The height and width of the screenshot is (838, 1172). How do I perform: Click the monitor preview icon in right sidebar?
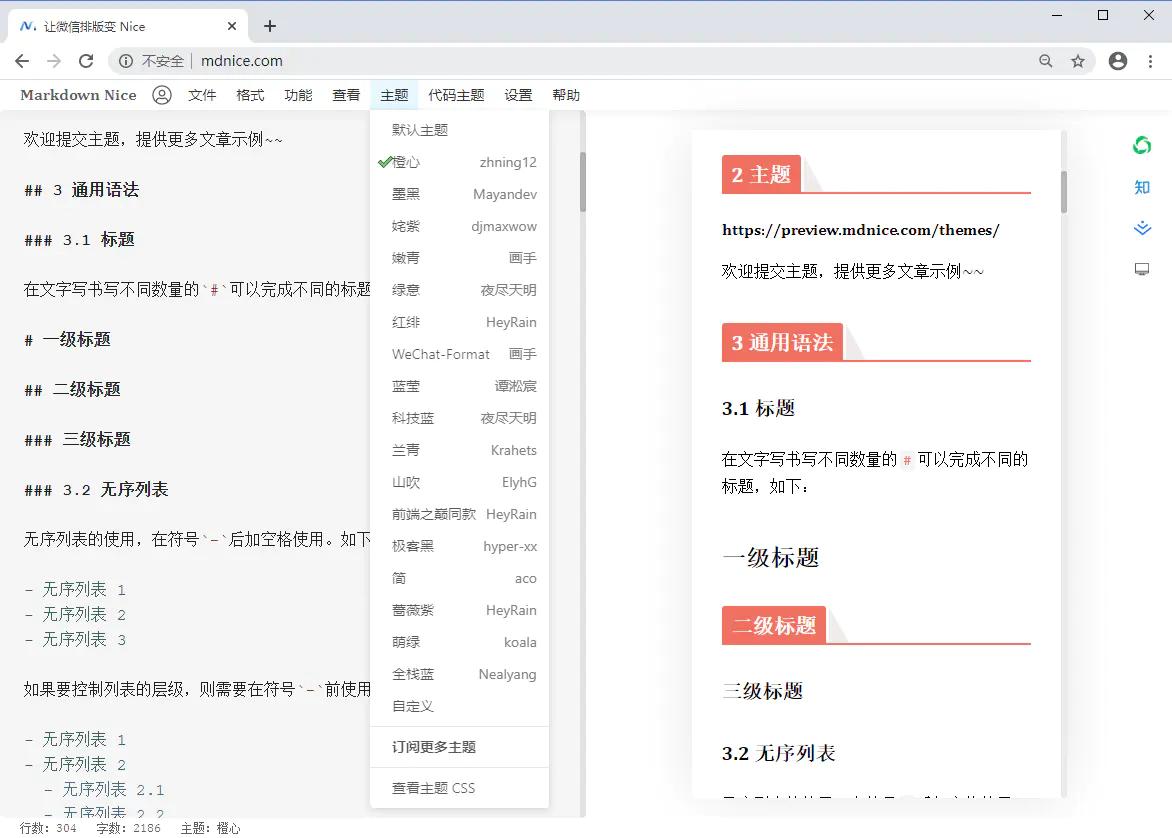(x=1141, y=268)
